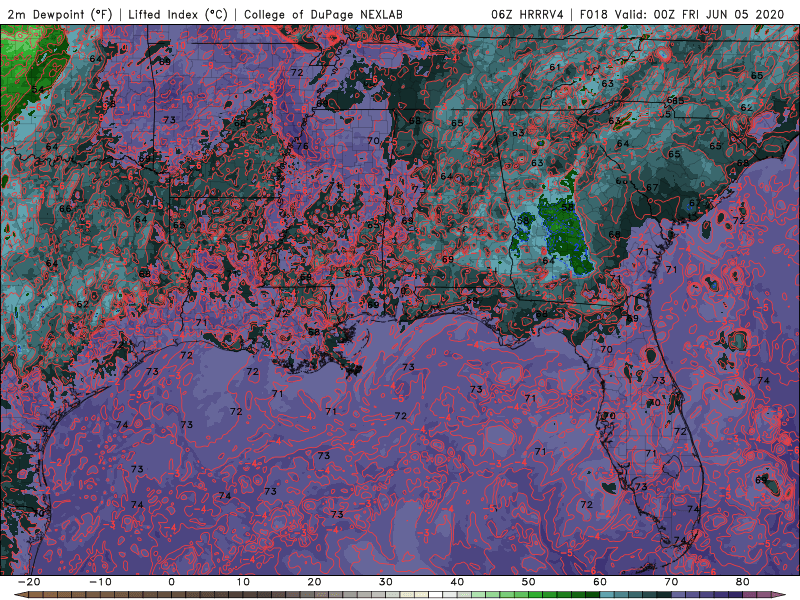Click the -10 label on the color scale

pos(100,582)
